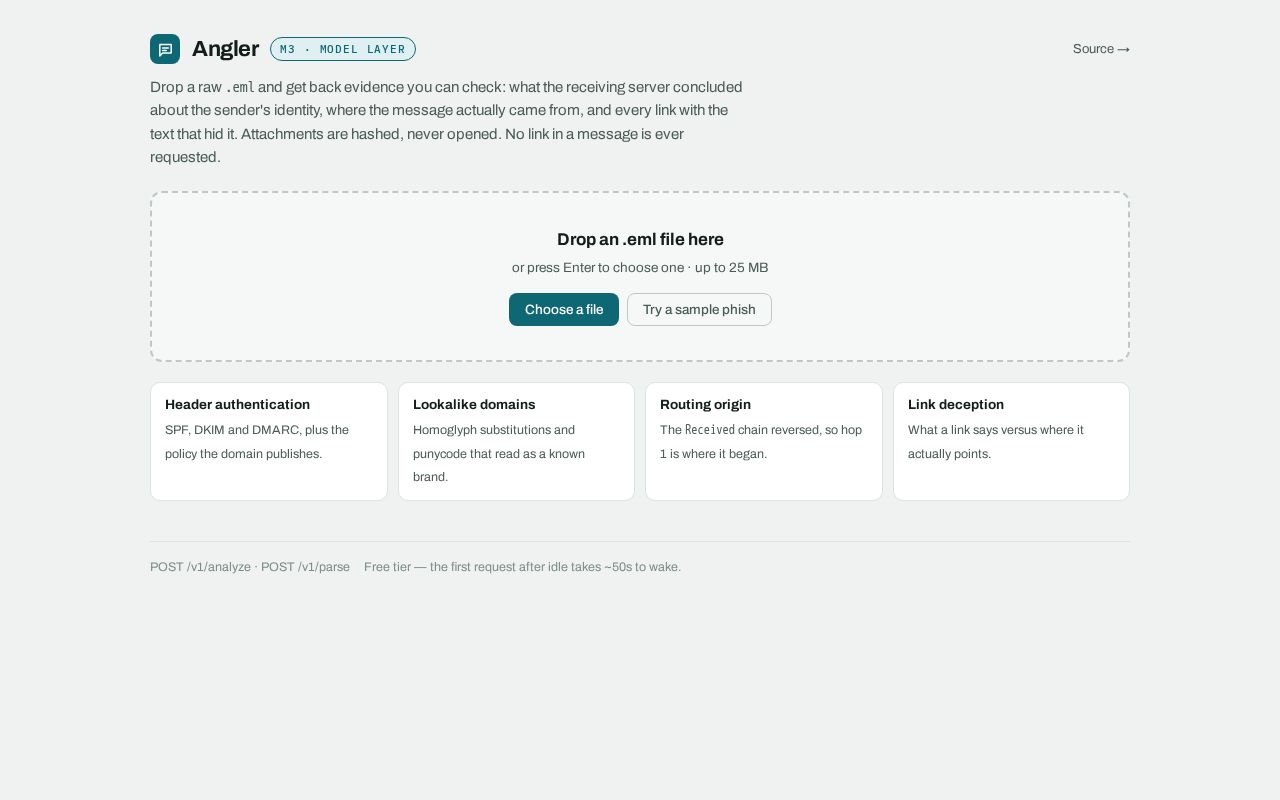This screenshot has width=1280, height=800.
Task: Click the Choose a file button
Action: [564, 309]
